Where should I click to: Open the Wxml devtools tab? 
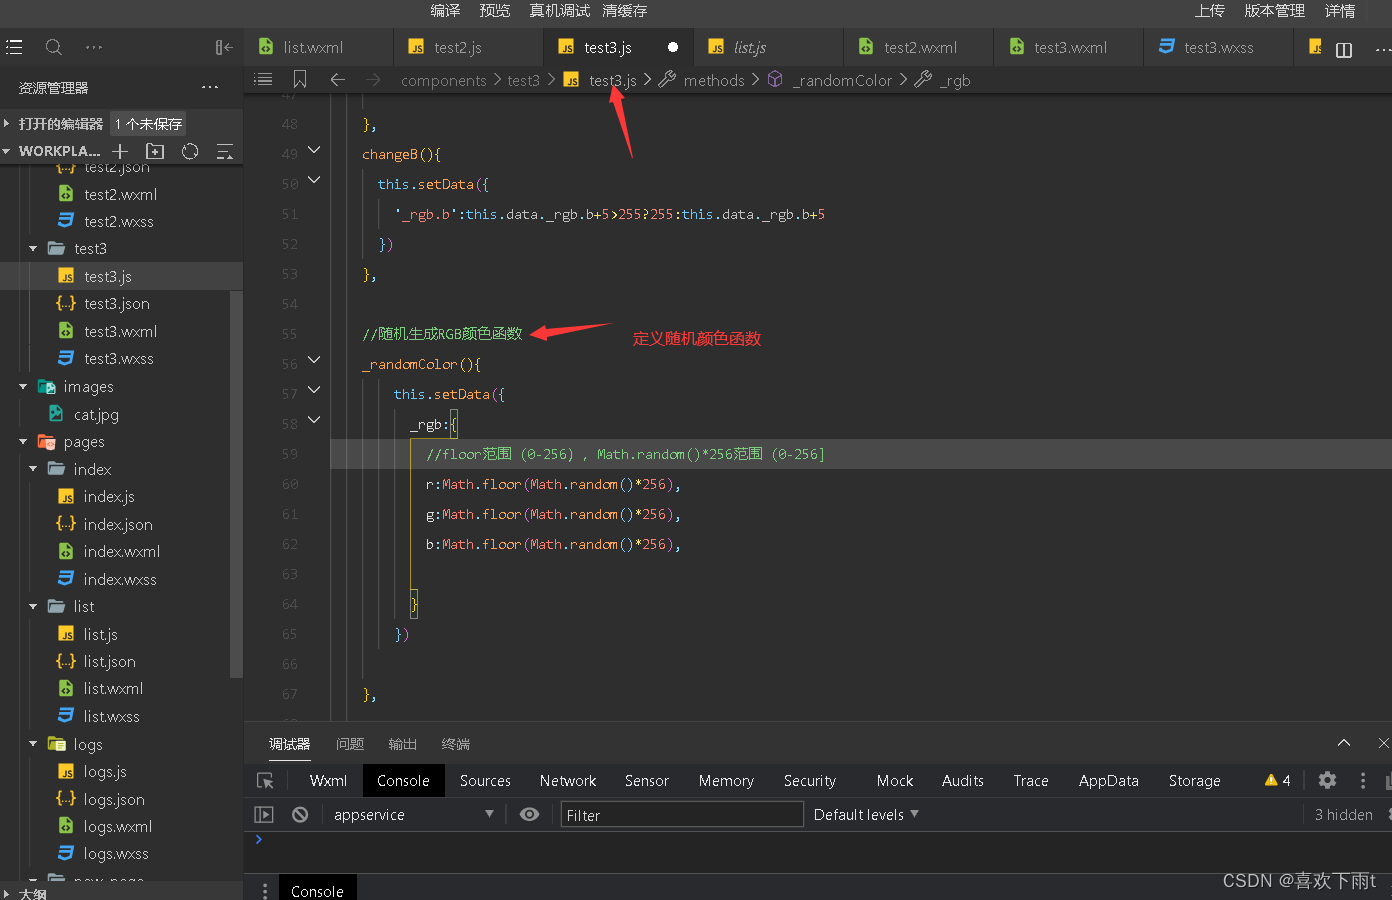[x=328, y=781]
